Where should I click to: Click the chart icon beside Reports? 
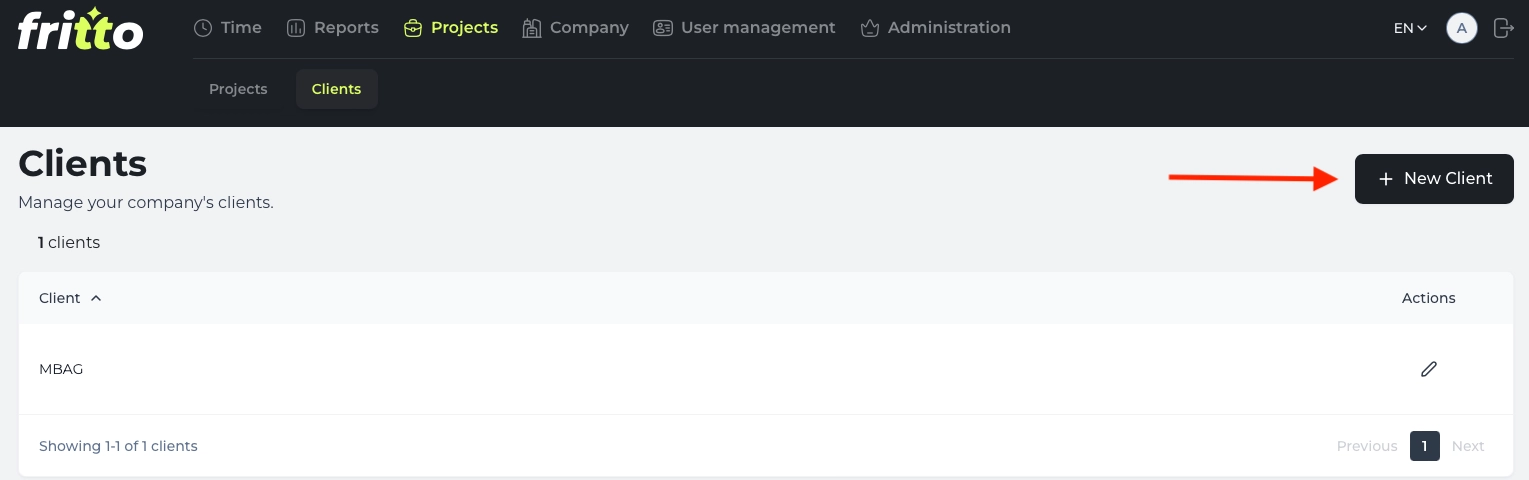point(296,28)
